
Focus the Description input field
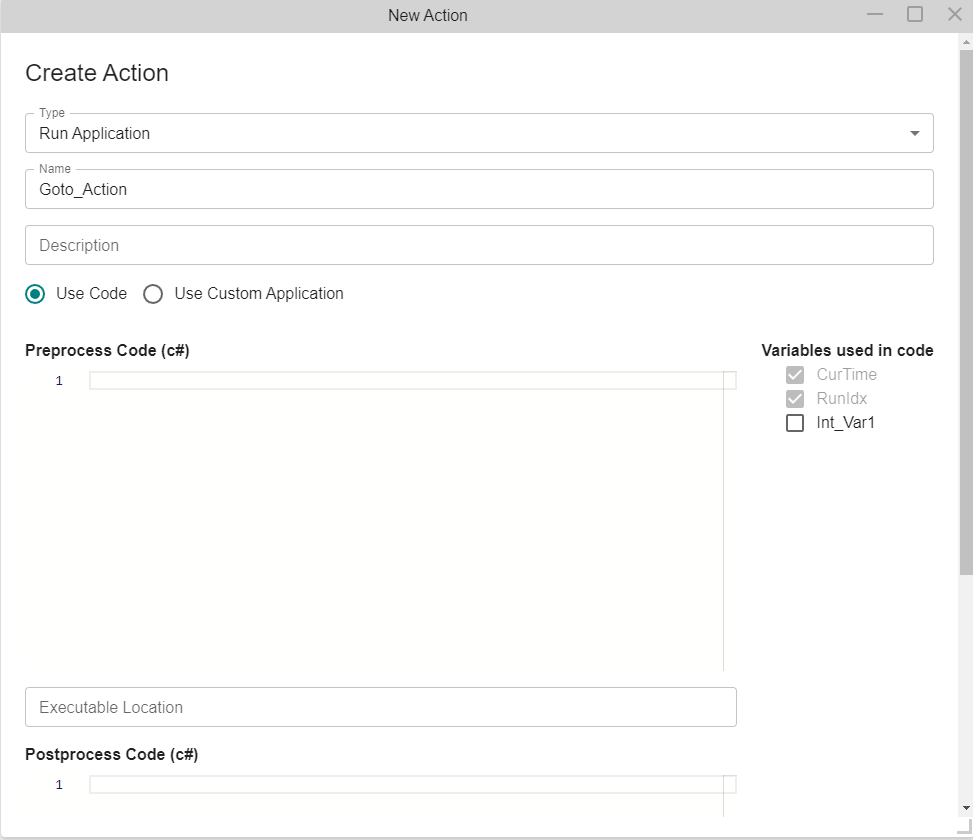tap(479, 245)
